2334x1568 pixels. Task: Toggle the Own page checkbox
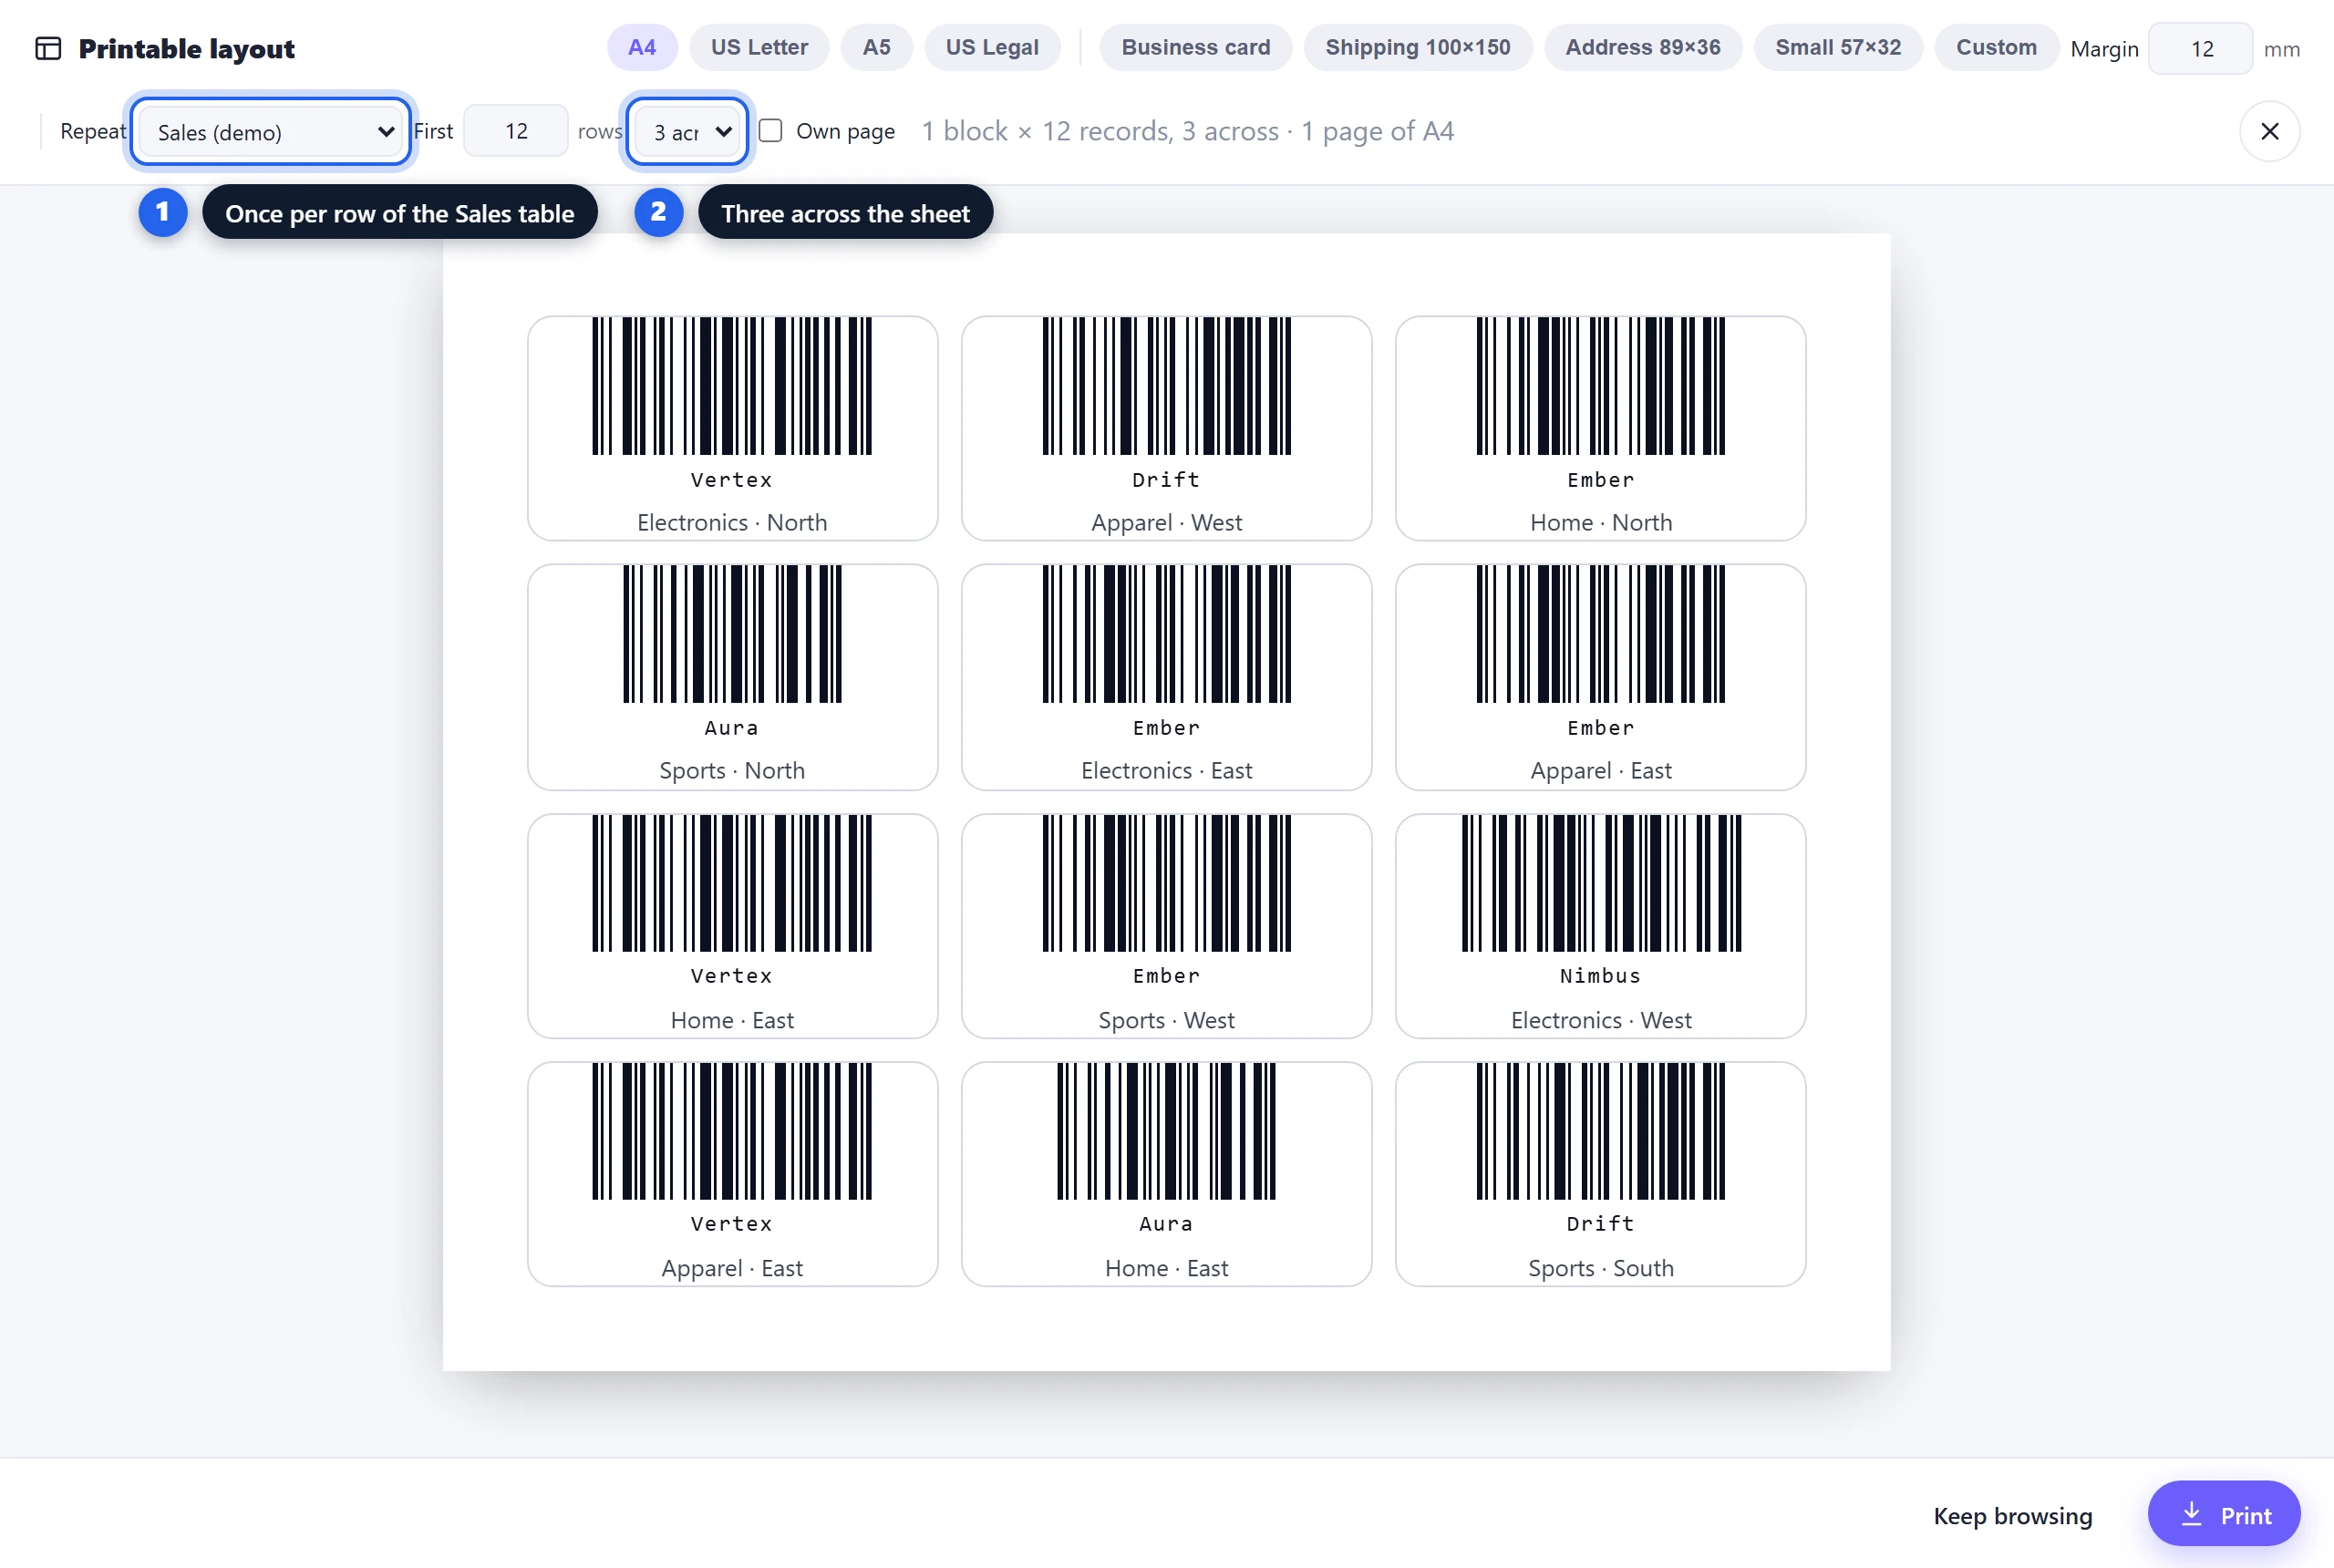770,130
